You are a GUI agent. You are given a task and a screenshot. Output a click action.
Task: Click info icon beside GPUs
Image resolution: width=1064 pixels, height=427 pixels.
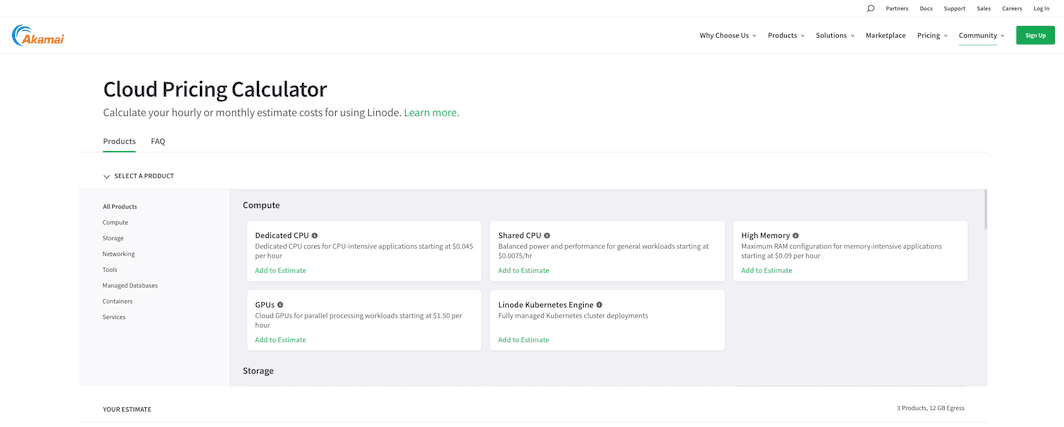click(280, 305)
